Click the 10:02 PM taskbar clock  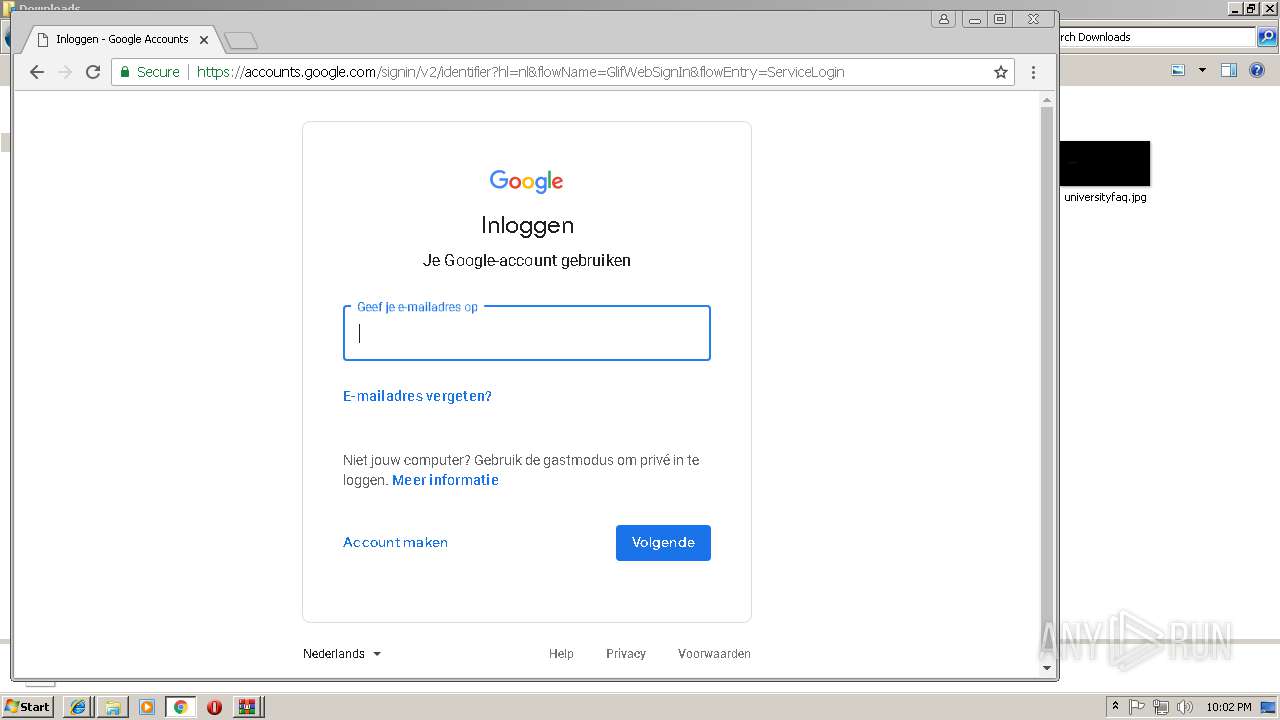pos(1229,707)
